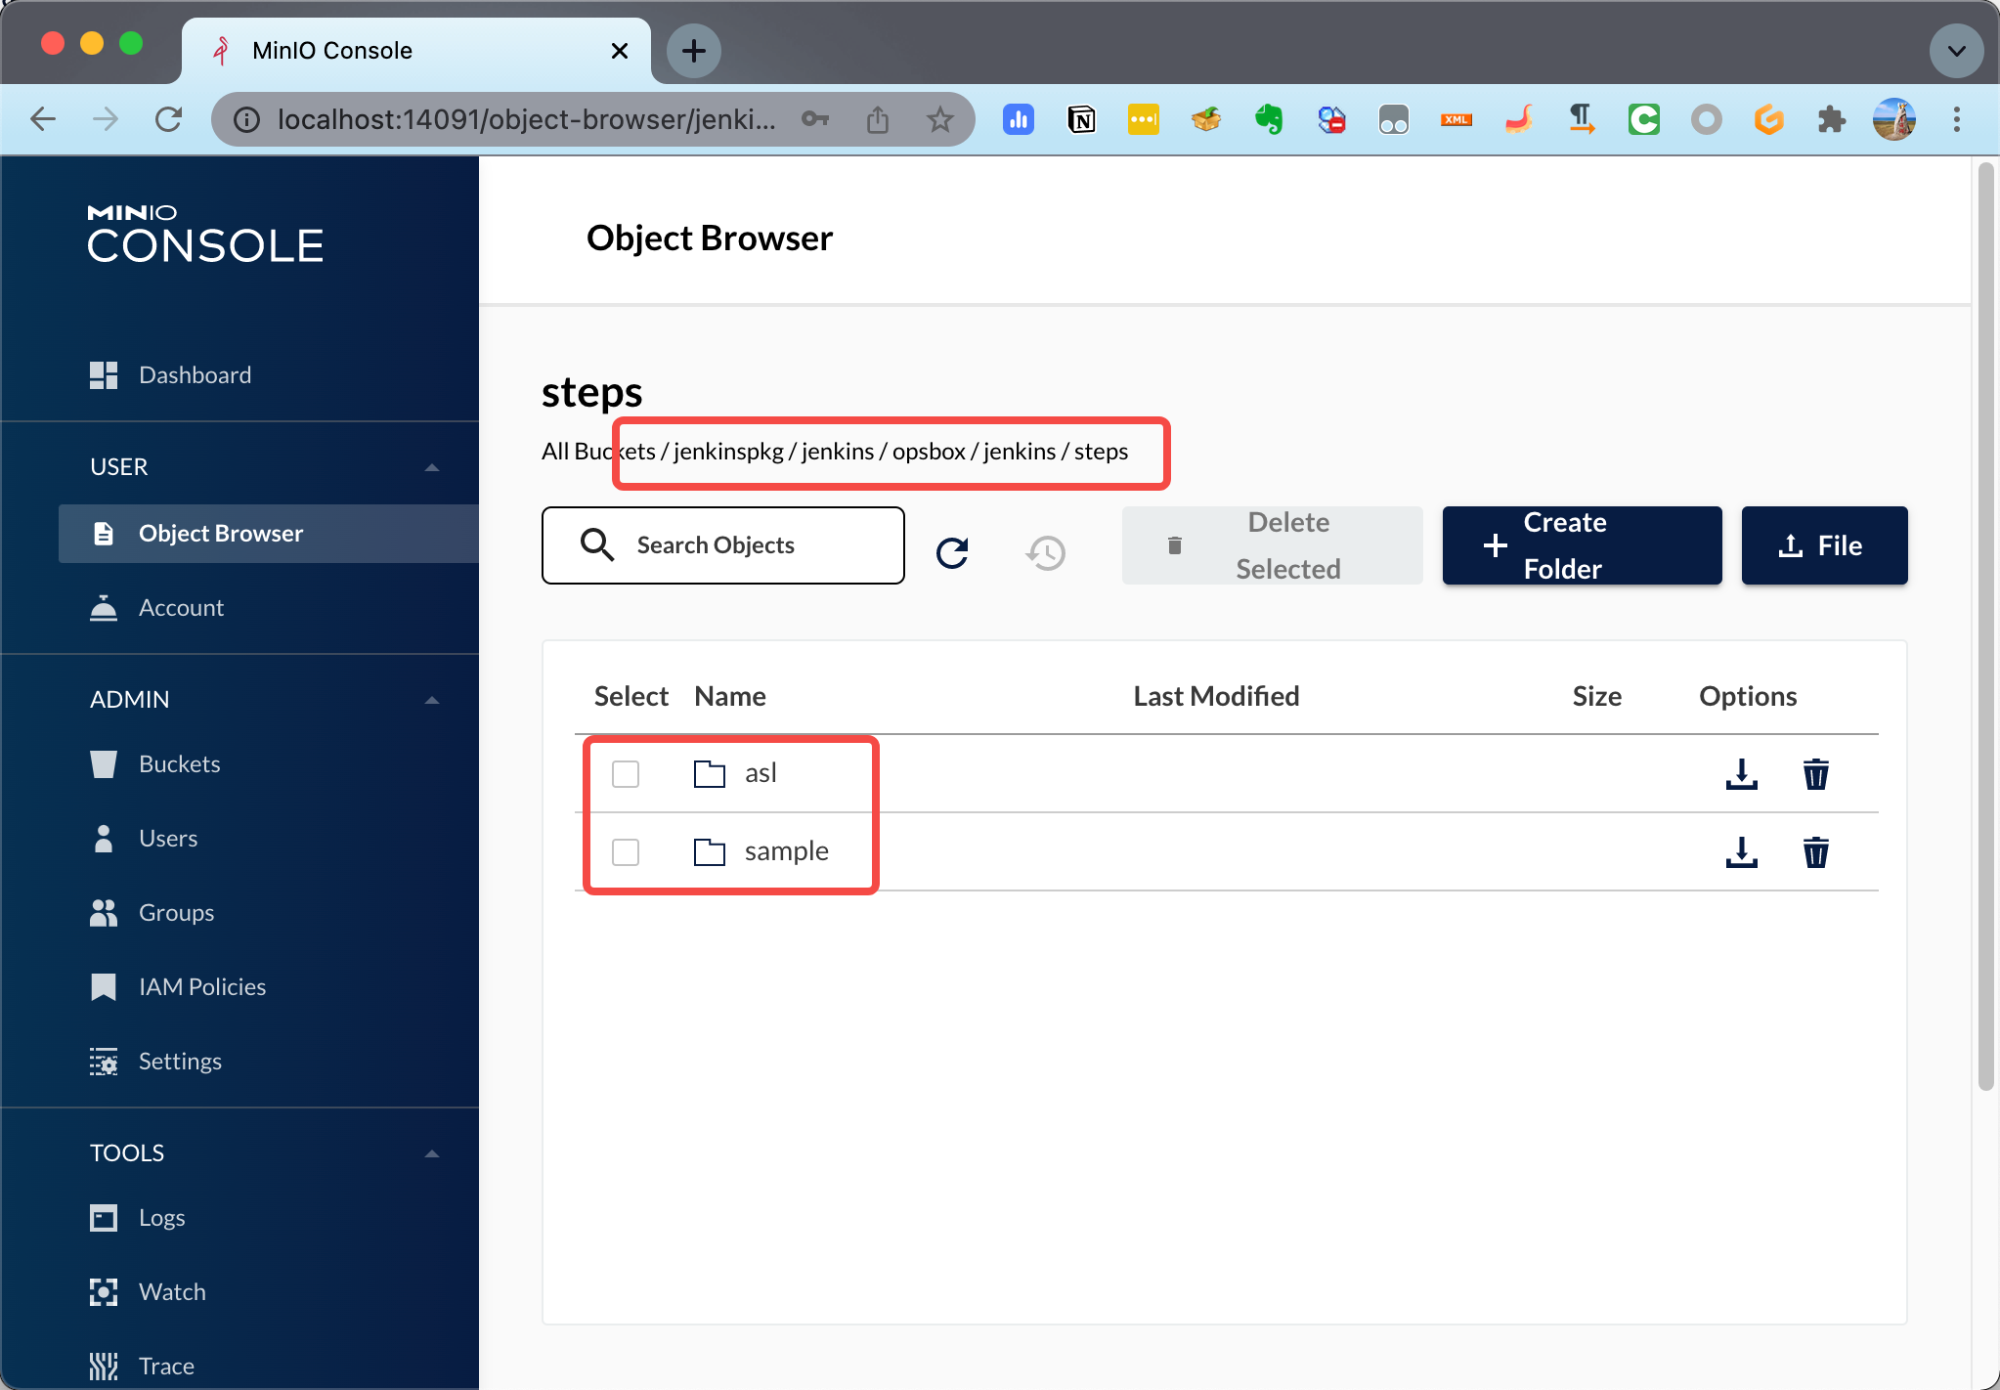The height and width of the screenshot is (1390, 2000).
Task: Click the refresh objects list icon
Action: tap(952, 552)
